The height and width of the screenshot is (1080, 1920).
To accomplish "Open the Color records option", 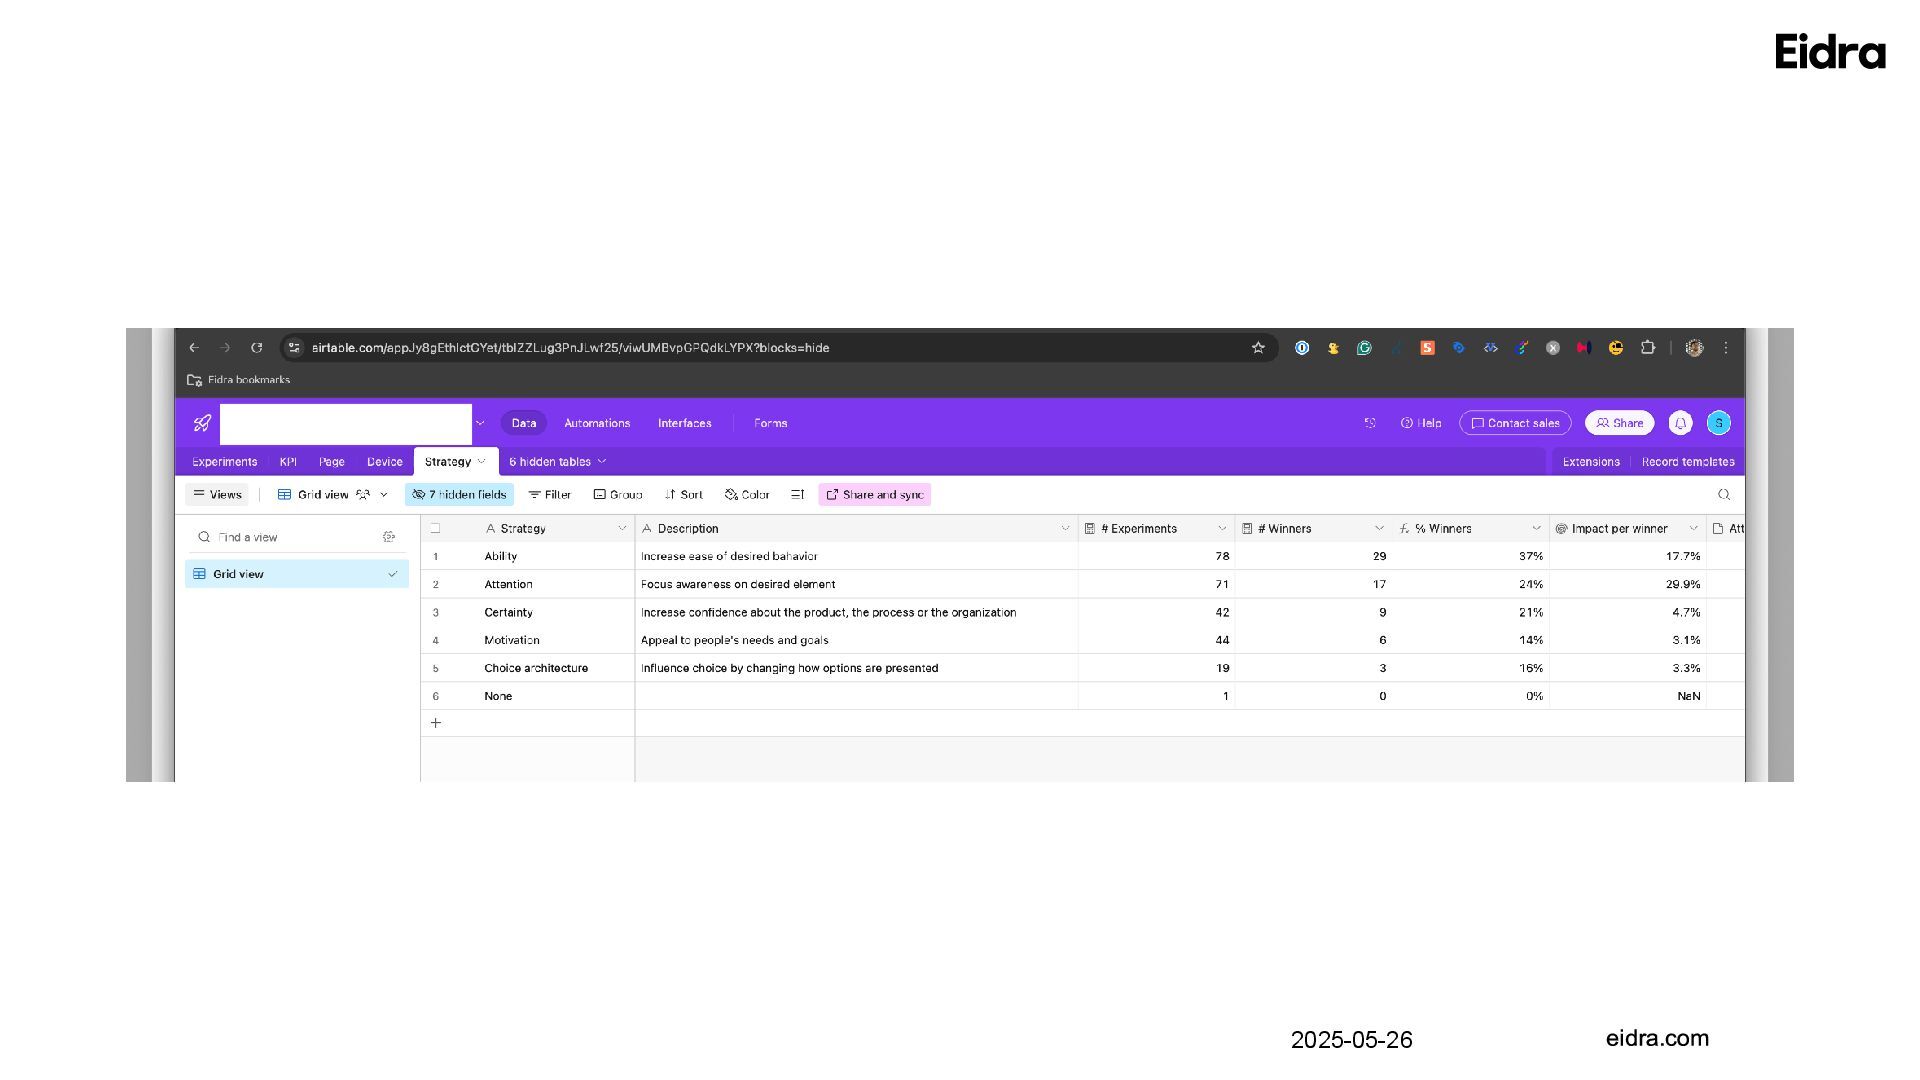I will [x=747, y=495].
